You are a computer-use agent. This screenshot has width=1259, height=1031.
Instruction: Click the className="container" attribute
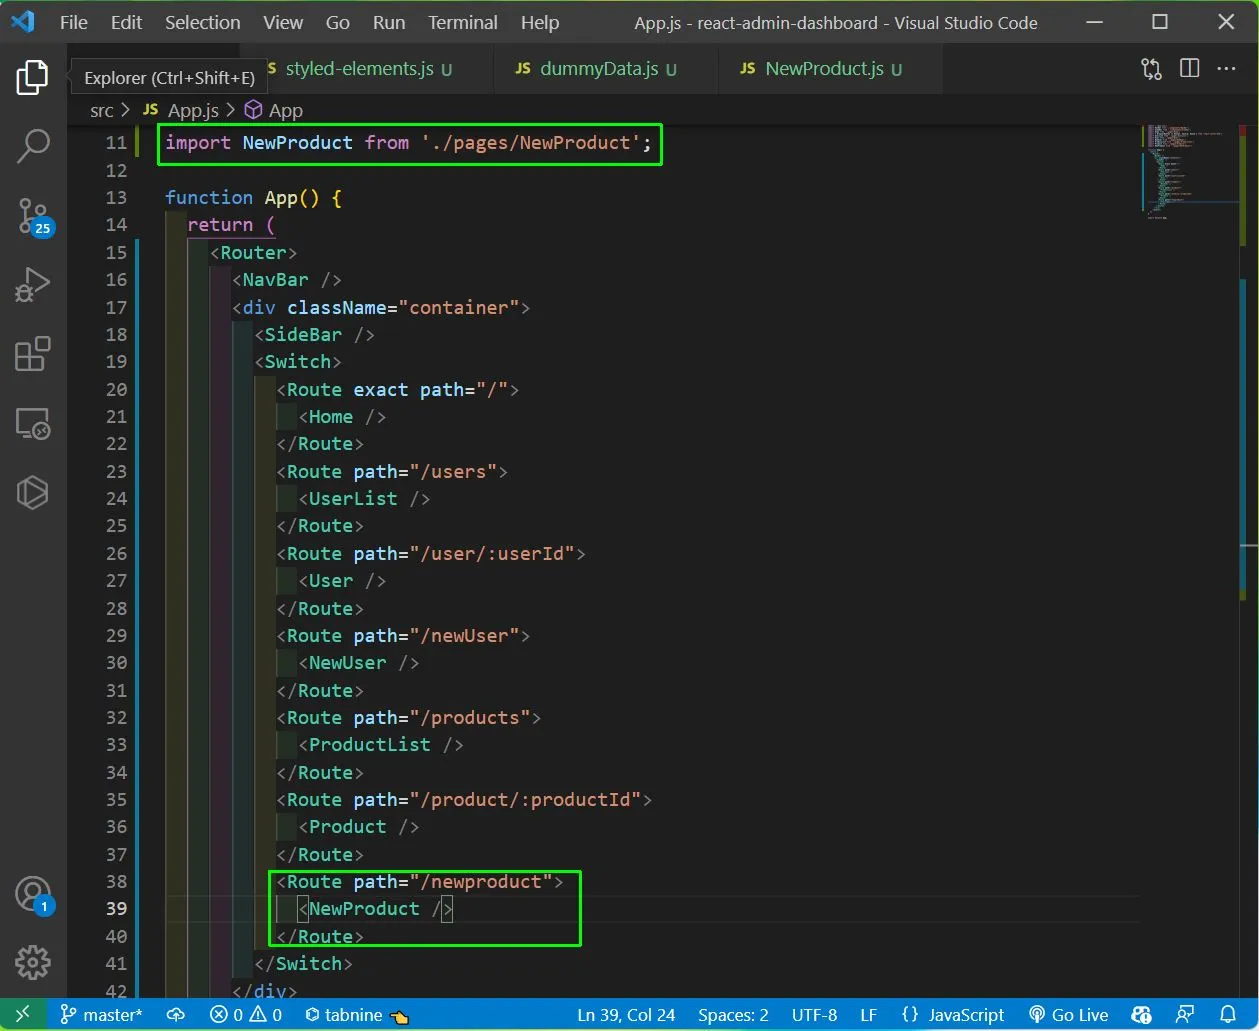(403, 308)
